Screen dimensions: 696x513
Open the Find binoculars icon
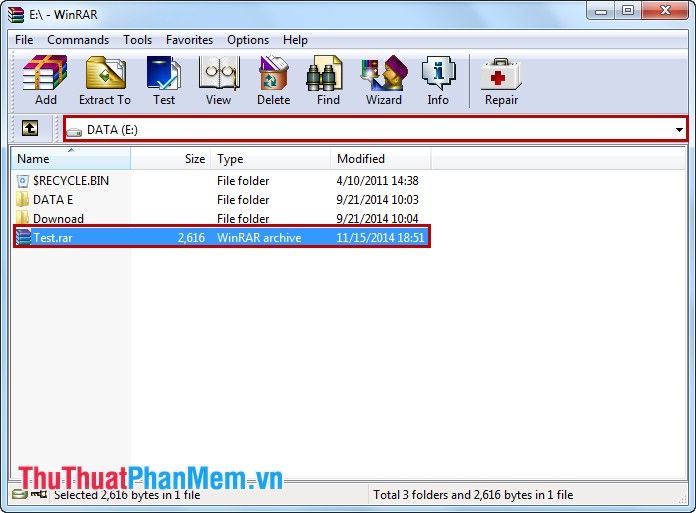pyautogui.click(x=325, y=73)
